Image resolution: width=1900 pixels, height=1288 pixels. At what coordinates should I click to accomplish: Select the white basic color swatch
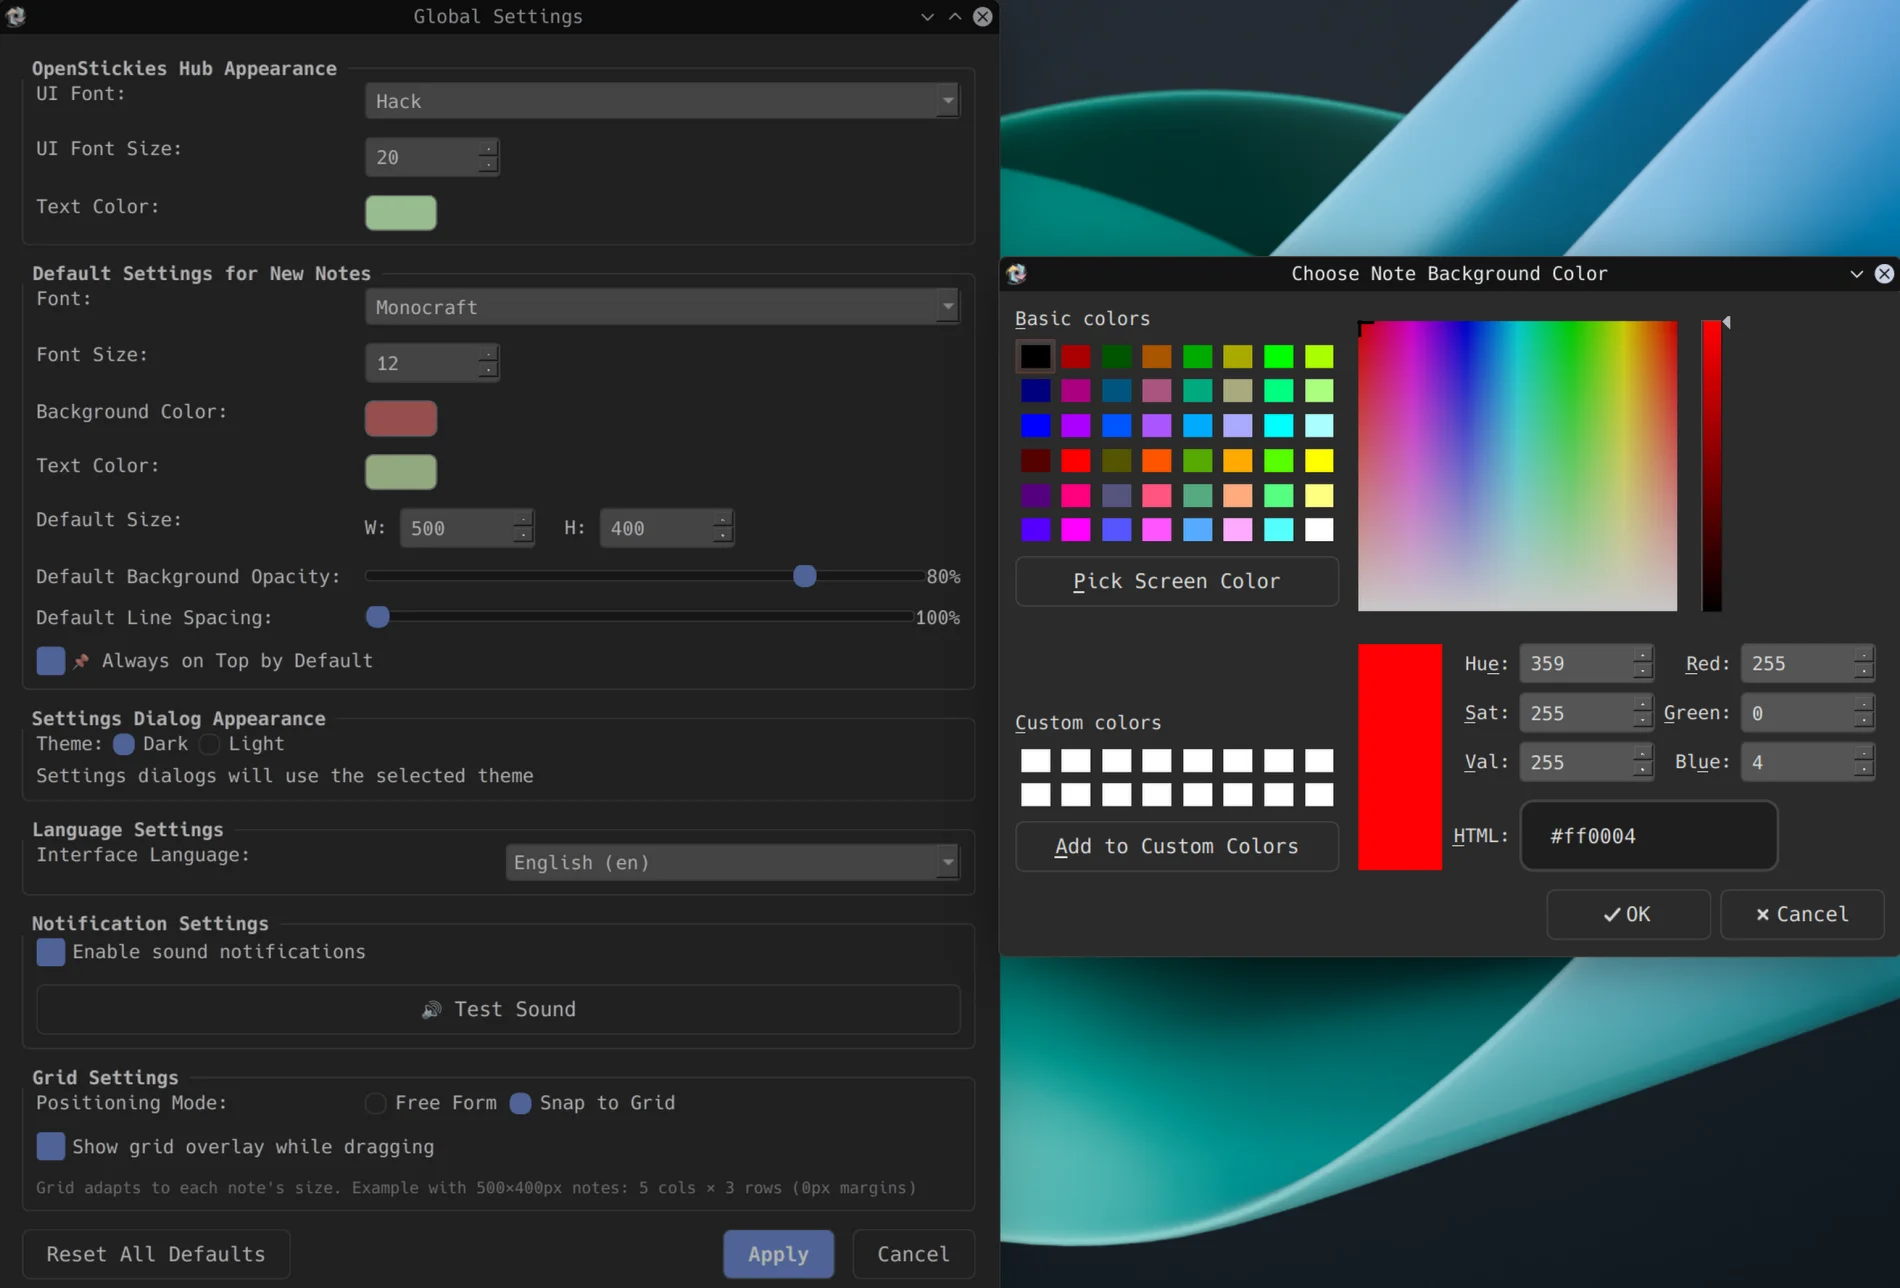[x=1319, y=529]
